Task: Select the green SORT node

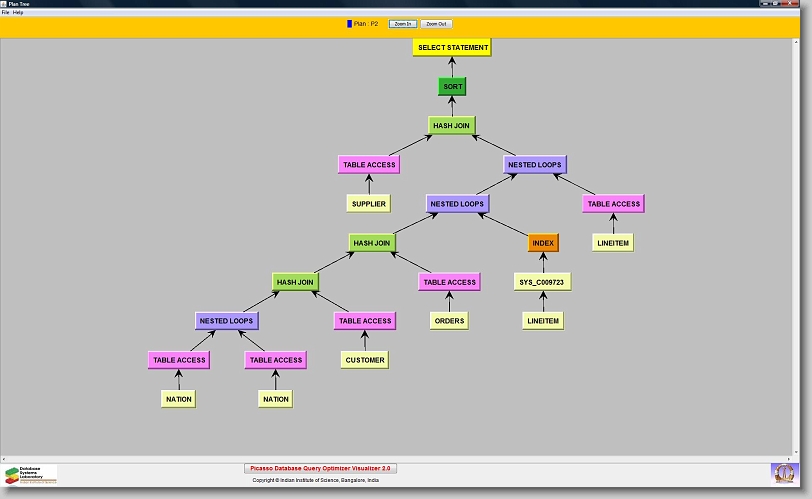Action: pyautogui.click(x=452, y=87)
